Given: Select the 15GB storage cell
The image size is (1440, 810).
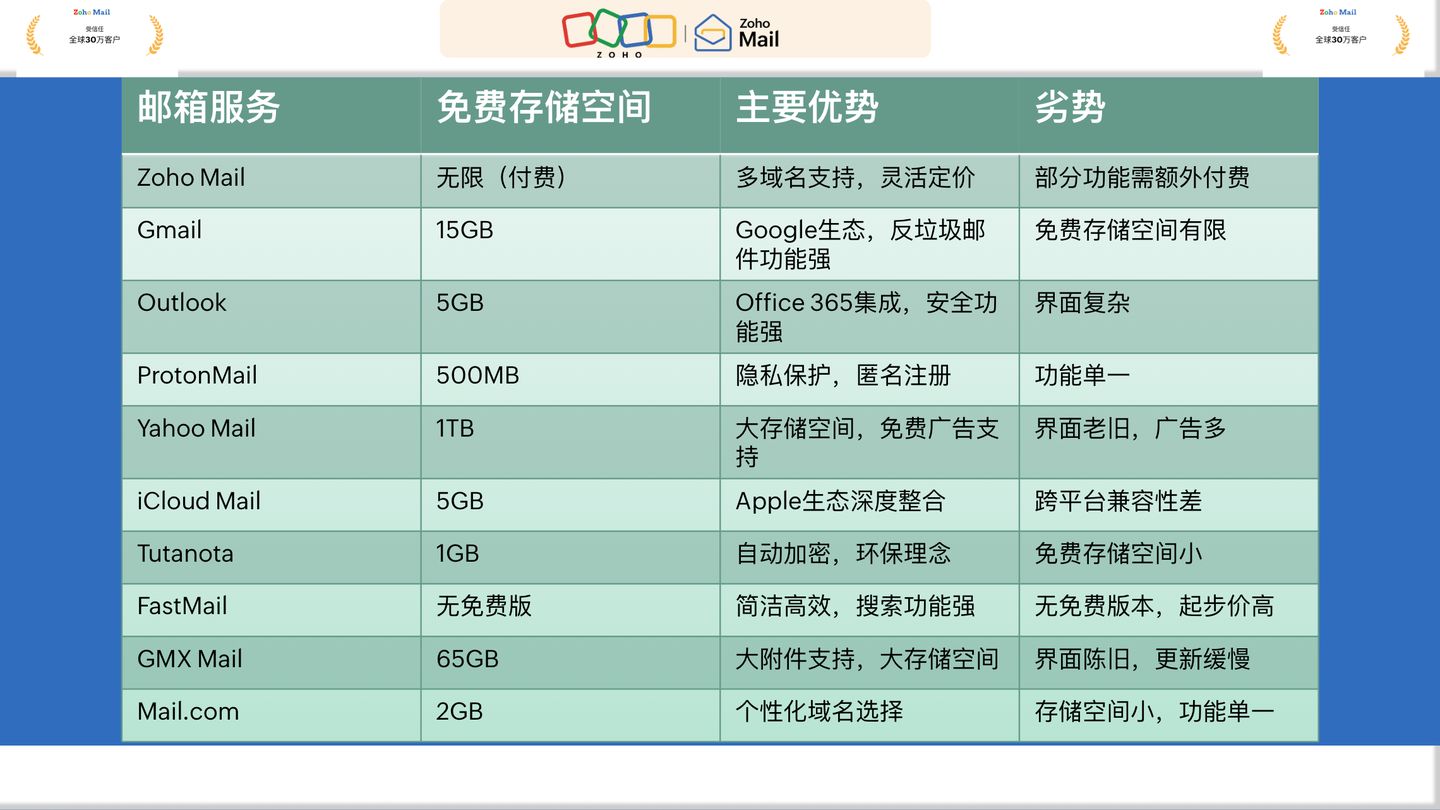Looking at the screenshot, I should click(x=570, y=244).
